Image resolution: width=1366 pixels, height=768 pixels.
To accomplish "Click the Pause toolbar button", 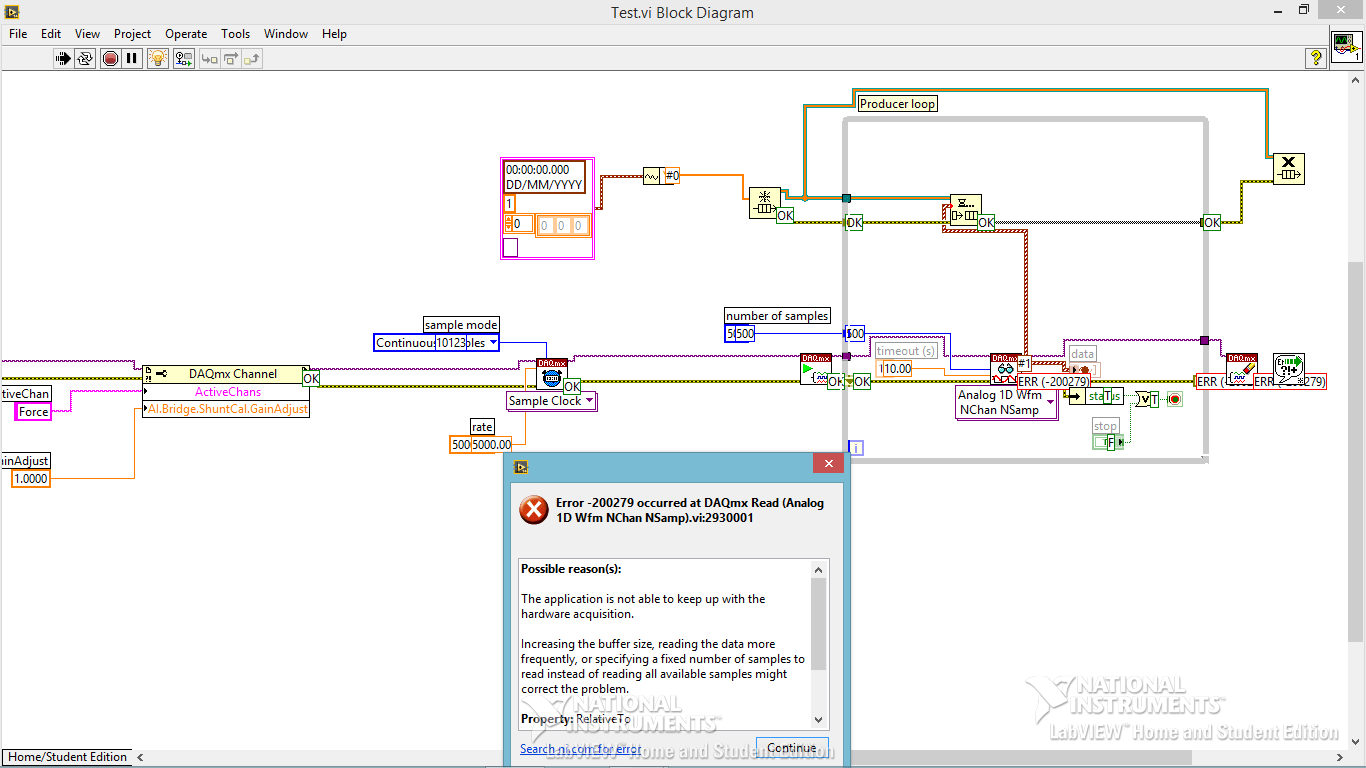I will click(x=132, y=59).
